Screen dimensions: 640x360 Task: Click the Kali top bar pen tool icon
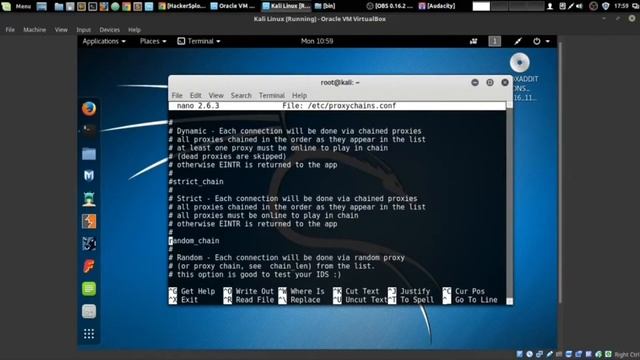(x=518, y=41)
